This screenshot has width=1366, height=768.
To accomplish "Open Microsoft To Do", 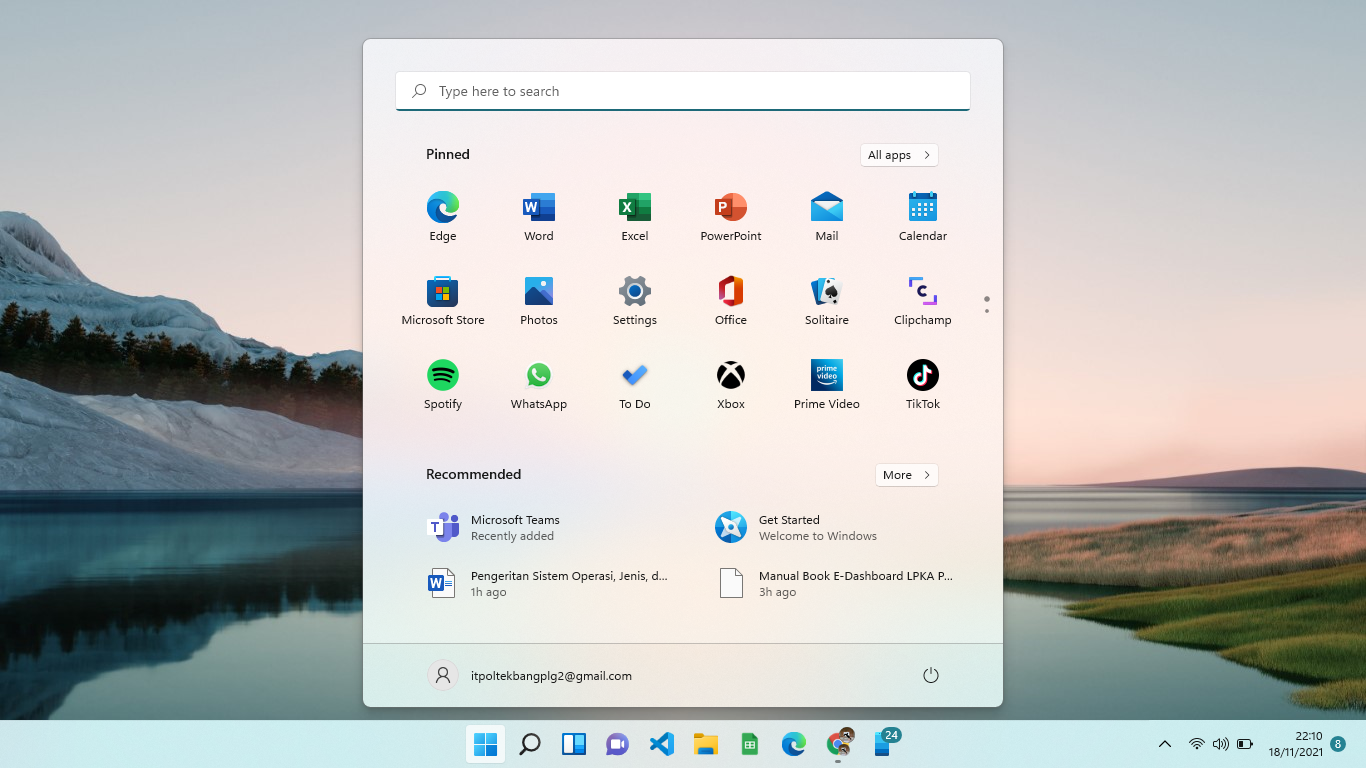I will point(635,385).
